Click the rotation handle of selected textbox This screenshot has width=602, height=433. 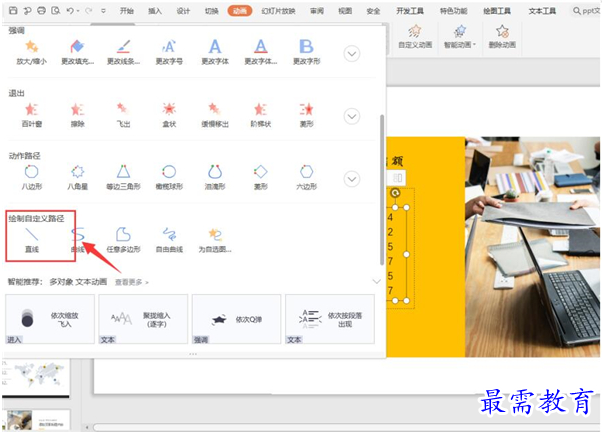[x=395, y=193]
